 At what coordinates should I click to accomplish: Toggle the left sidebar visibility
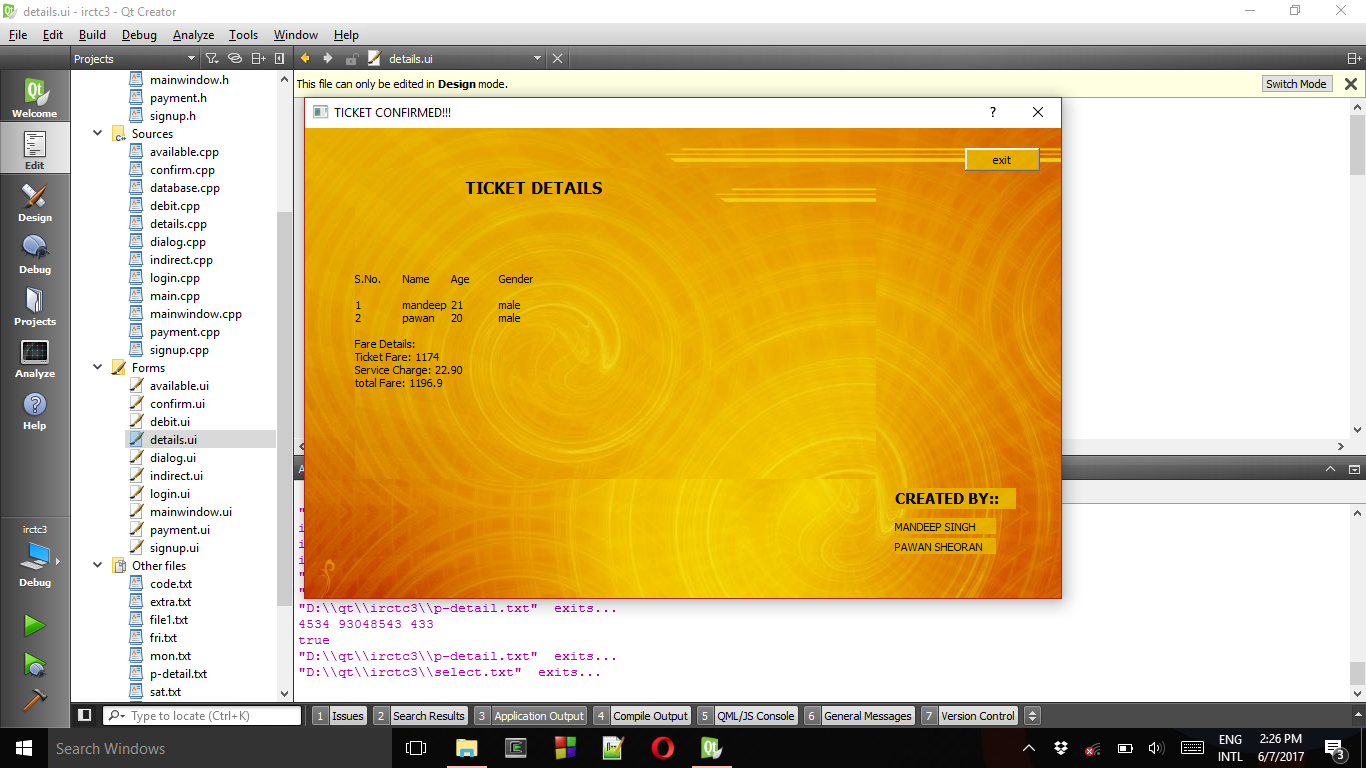coord(85,715)
